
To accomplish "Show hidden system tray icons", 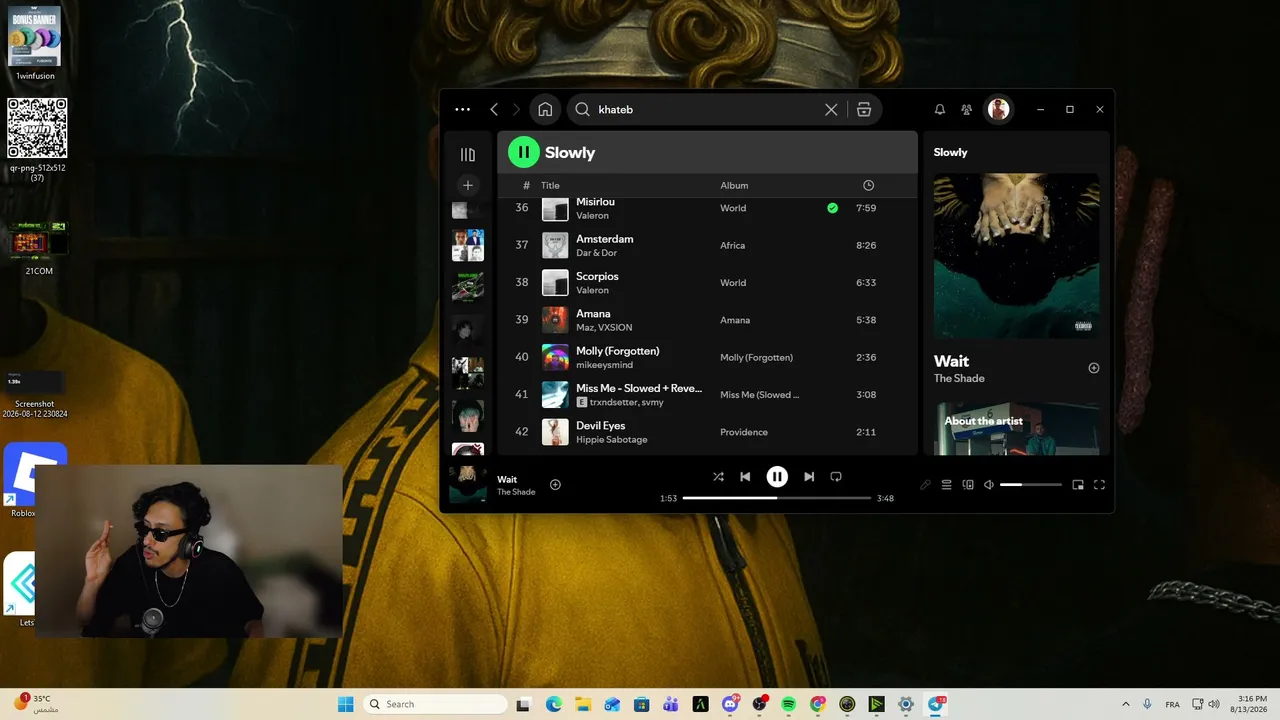I will [1125, 704].
